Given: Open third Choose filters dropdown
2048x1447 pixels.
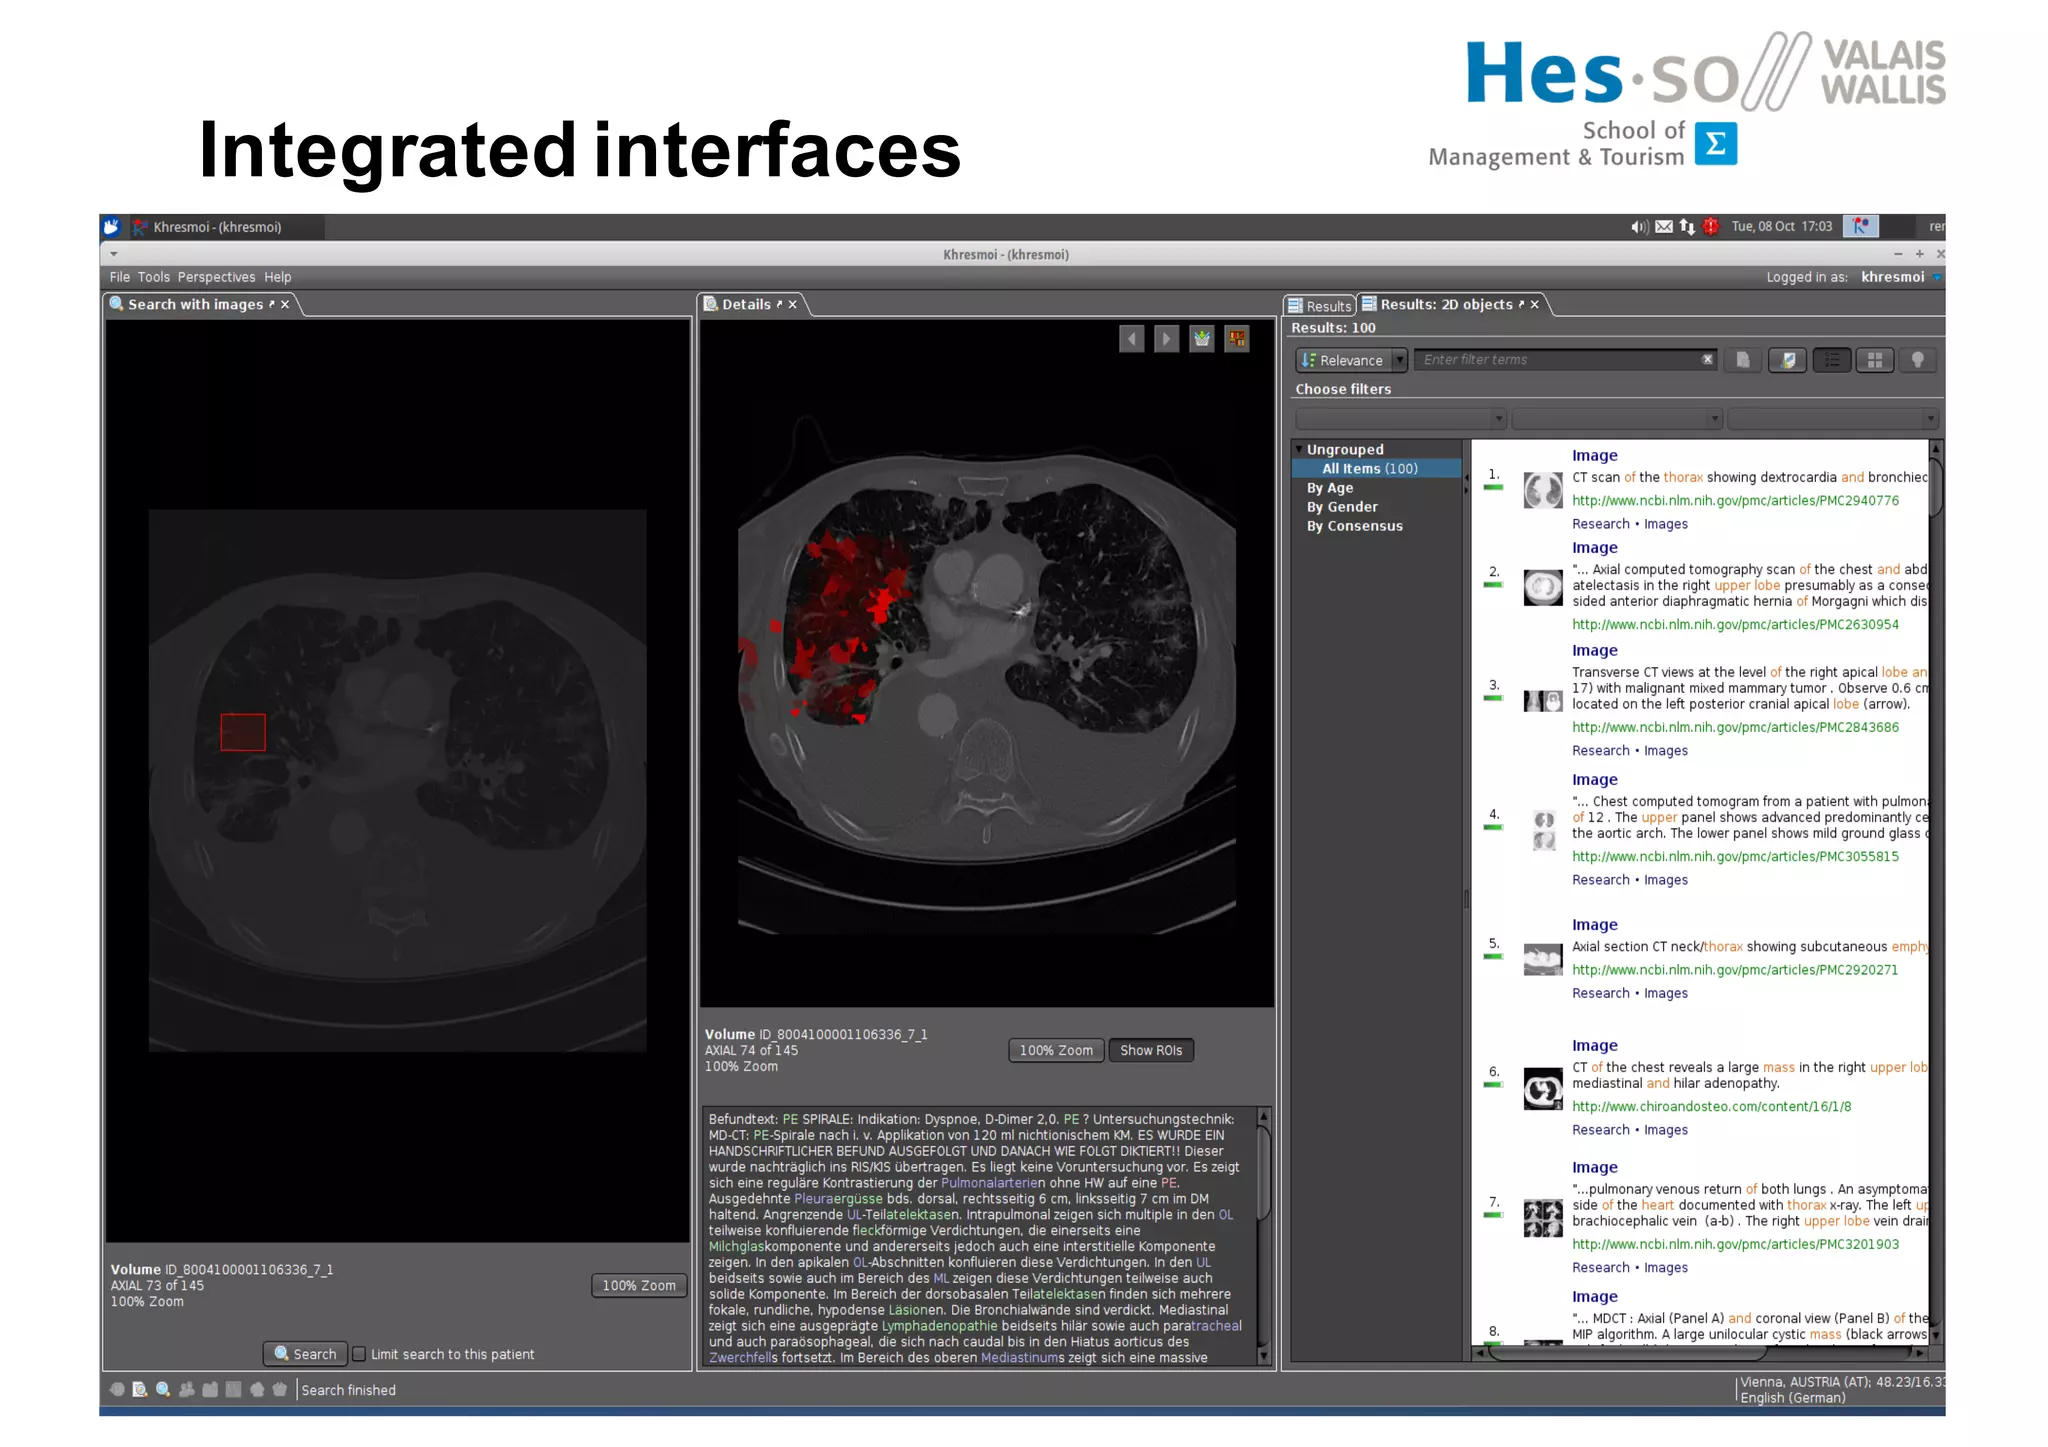Looking at the screenshot, I should click(x=1833, y=419).
